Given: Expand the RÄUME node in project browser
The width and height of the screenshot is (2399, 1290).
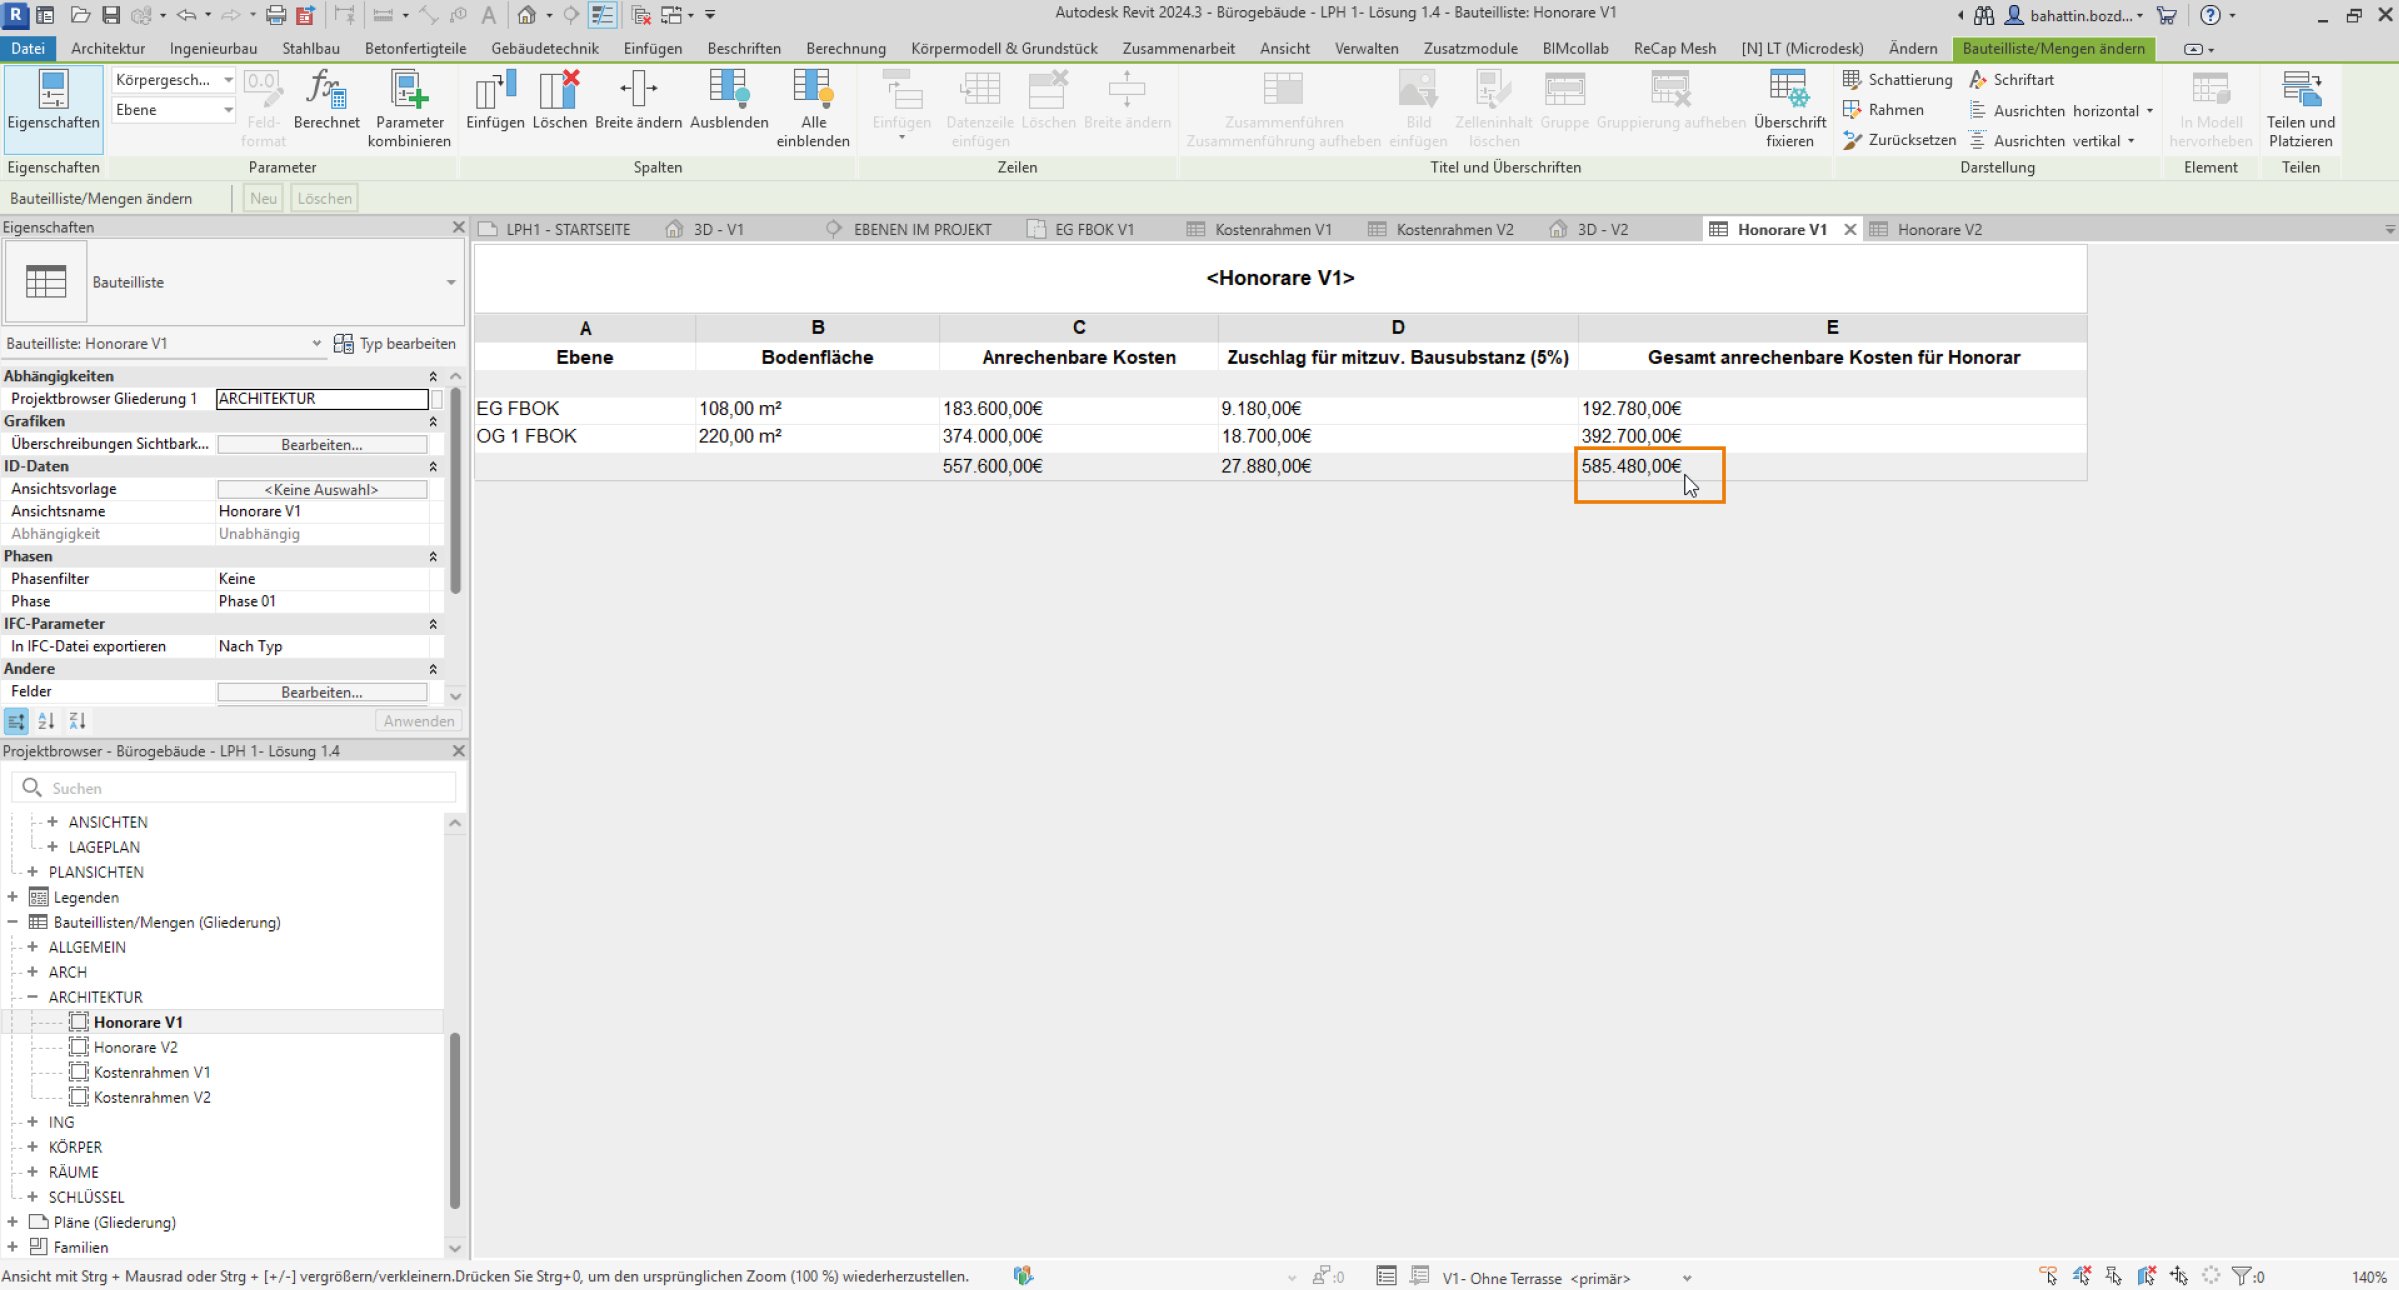Looking at the screenshot, I should [x=33, y=1172].
